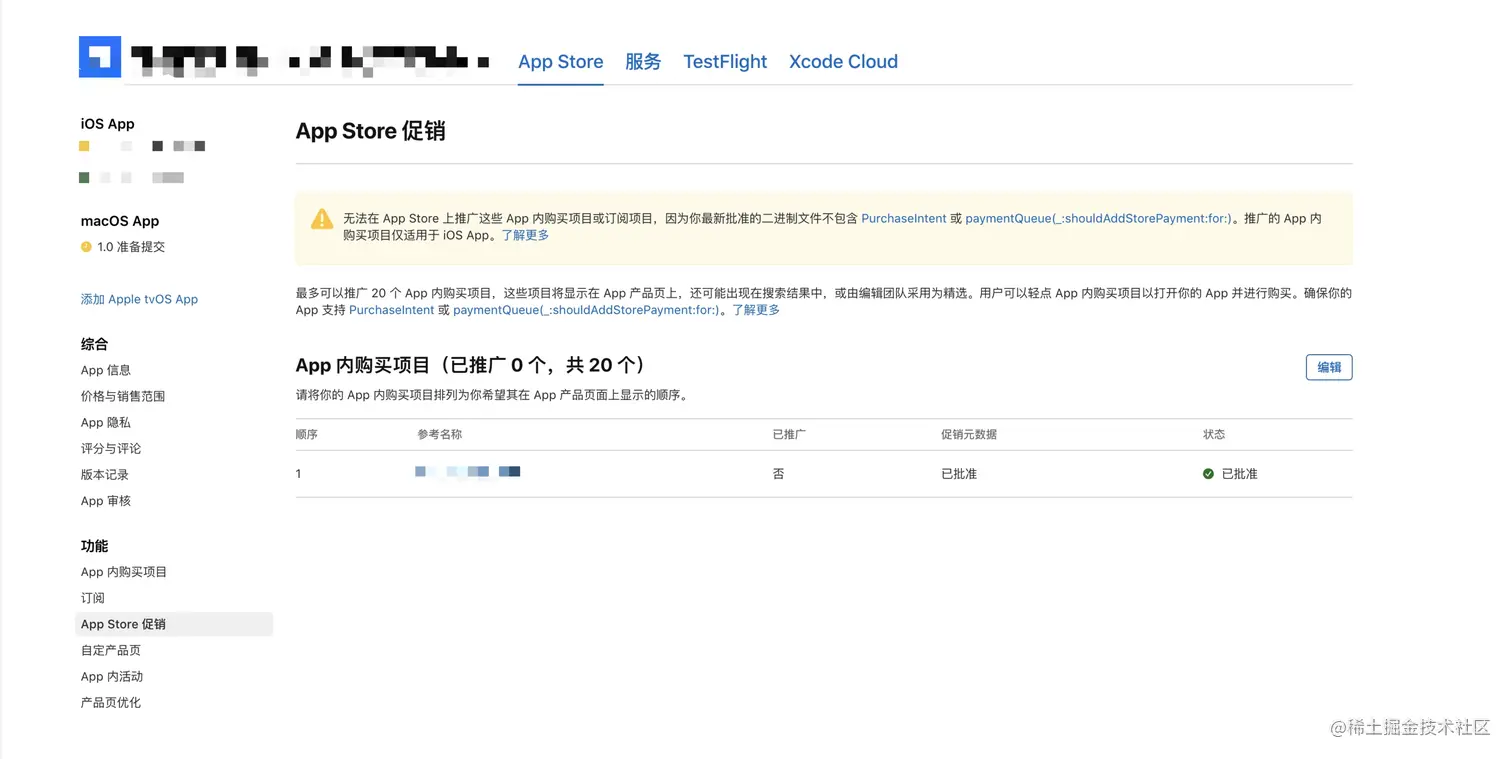Open the TestFlight tab
1512x759 pixels.
pos(725,61)
